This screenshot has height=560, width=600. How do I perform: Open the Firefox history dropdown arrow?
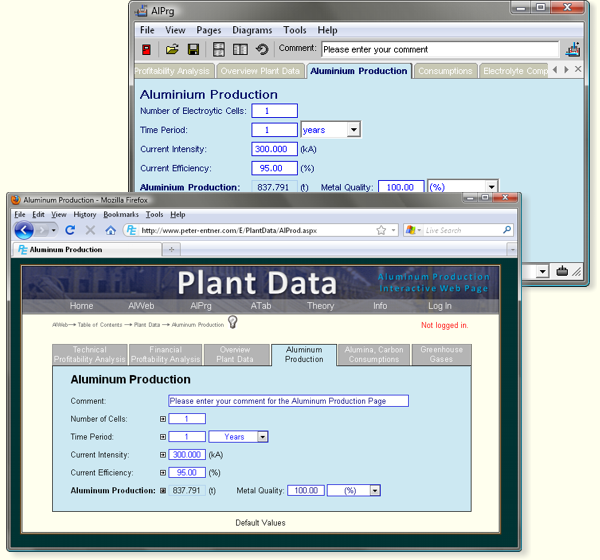coord(54,230)
